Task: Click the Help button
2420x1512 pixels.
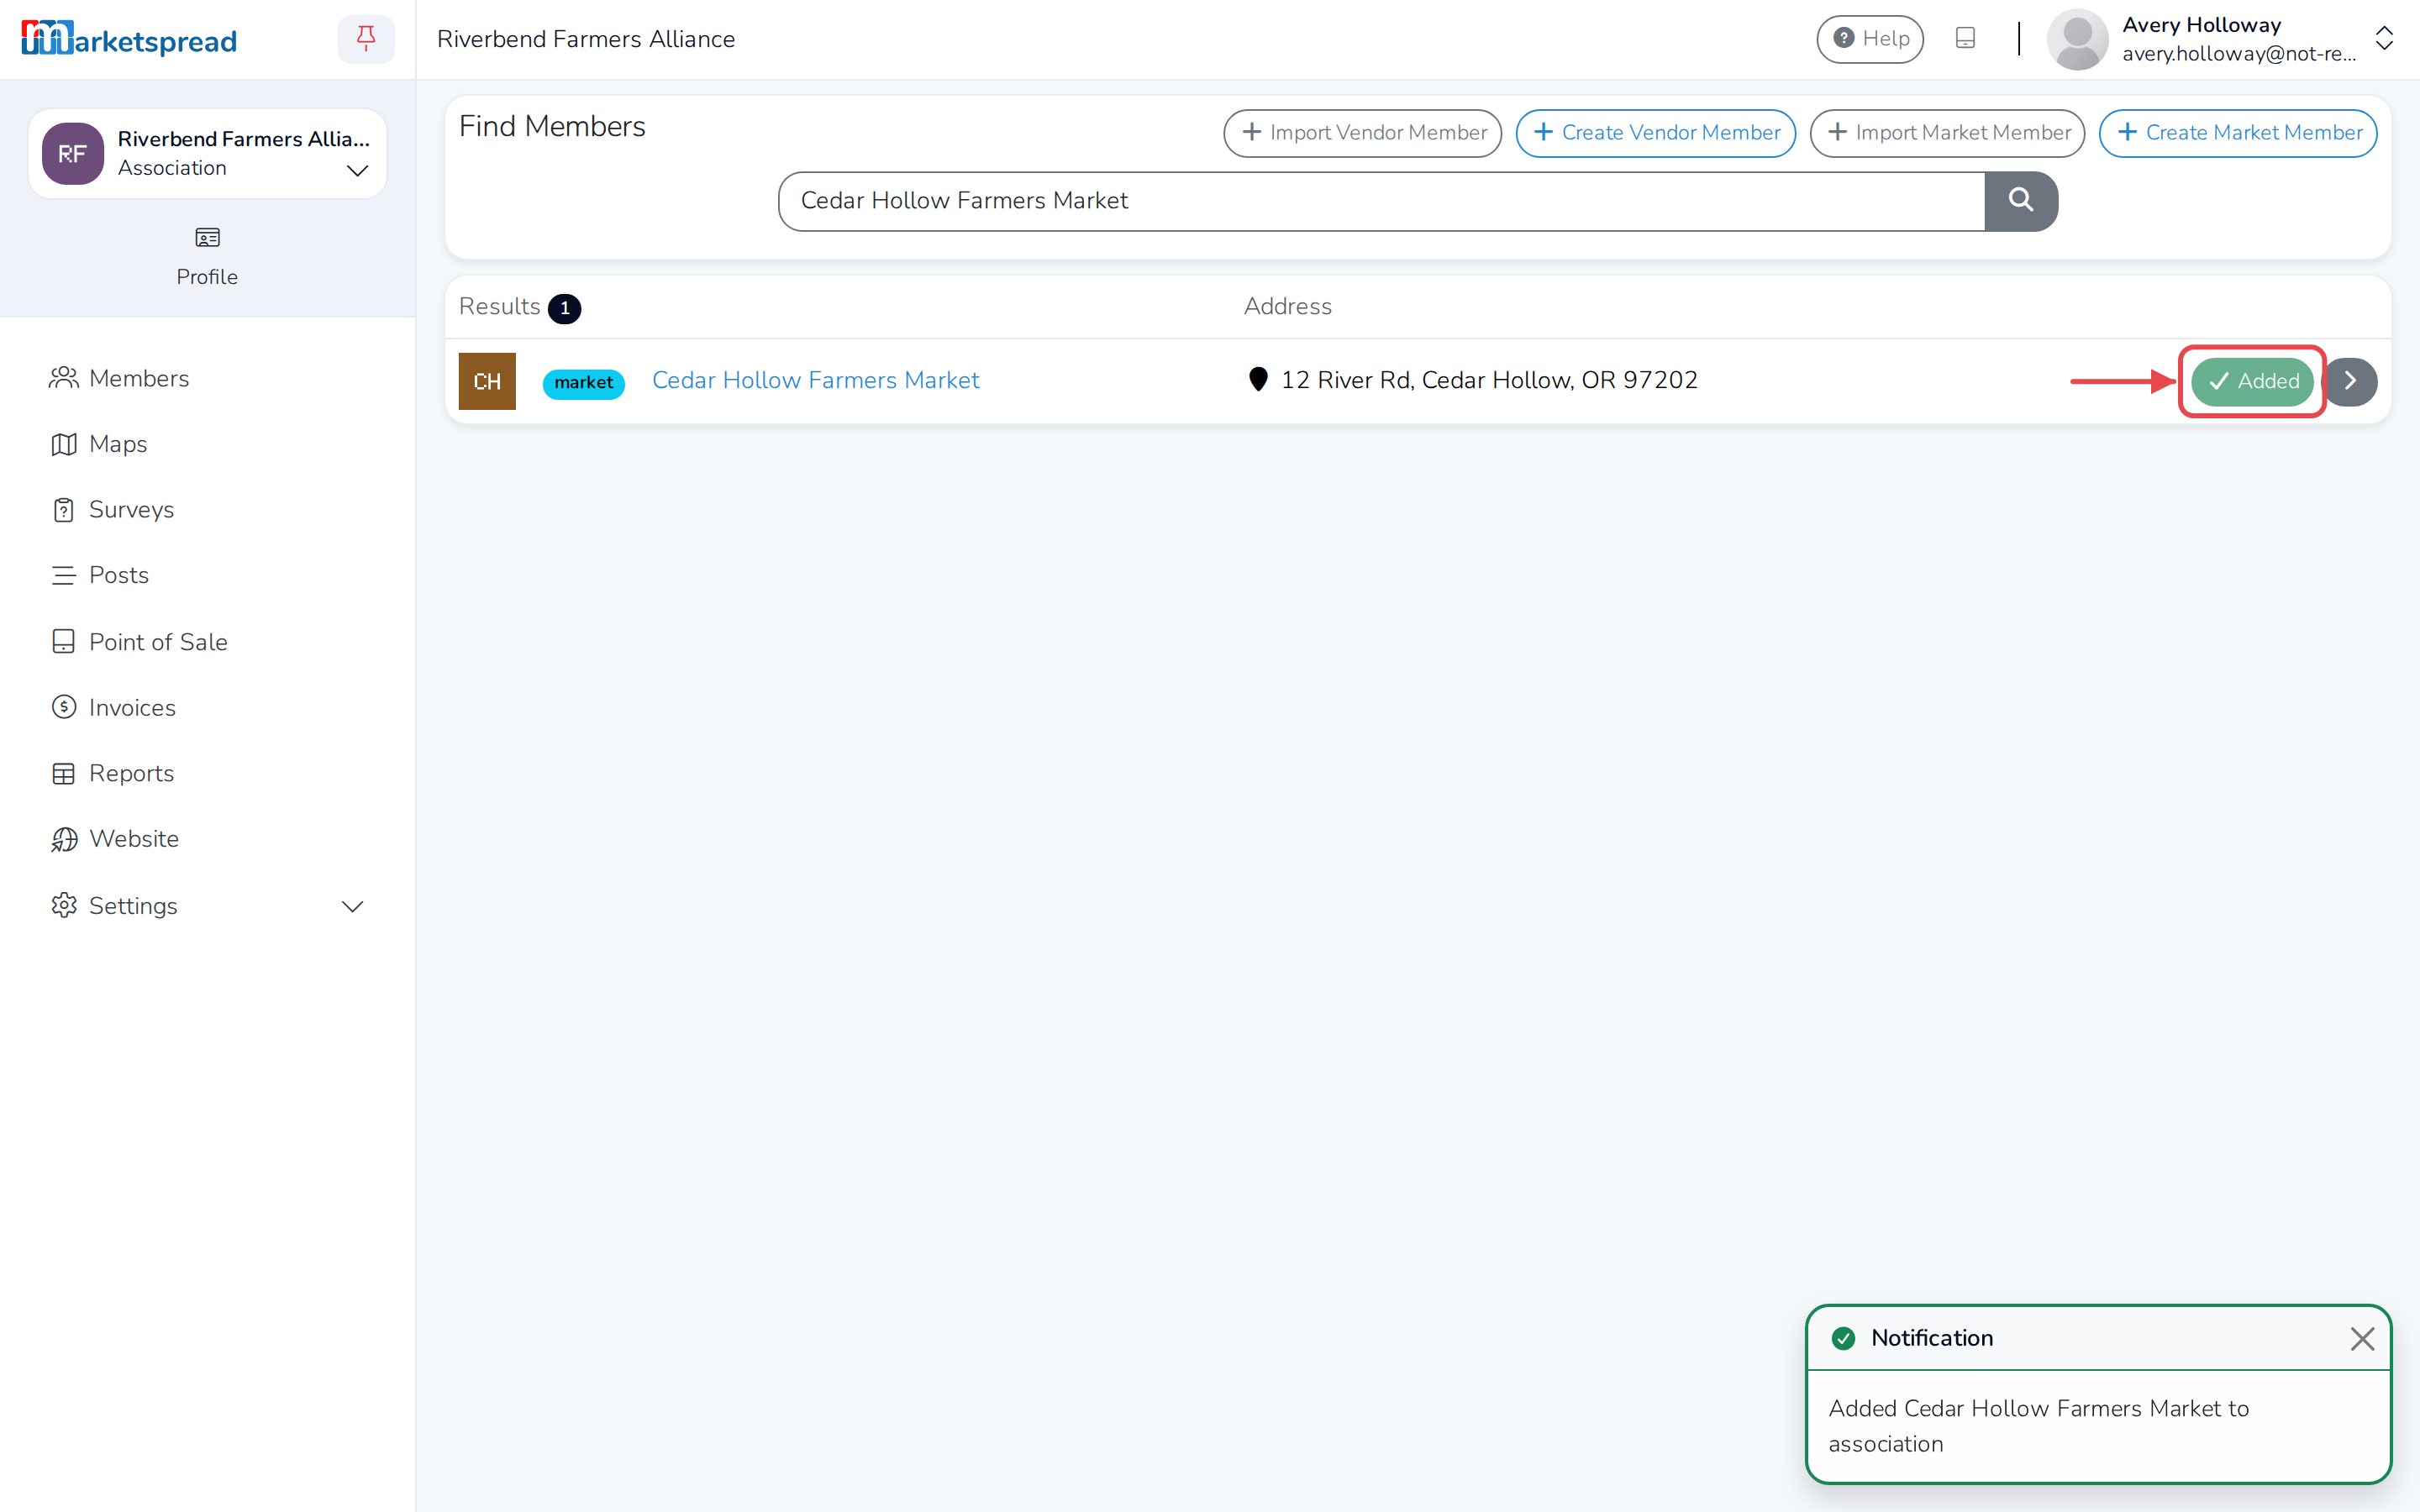Action: coord(1870,39)
